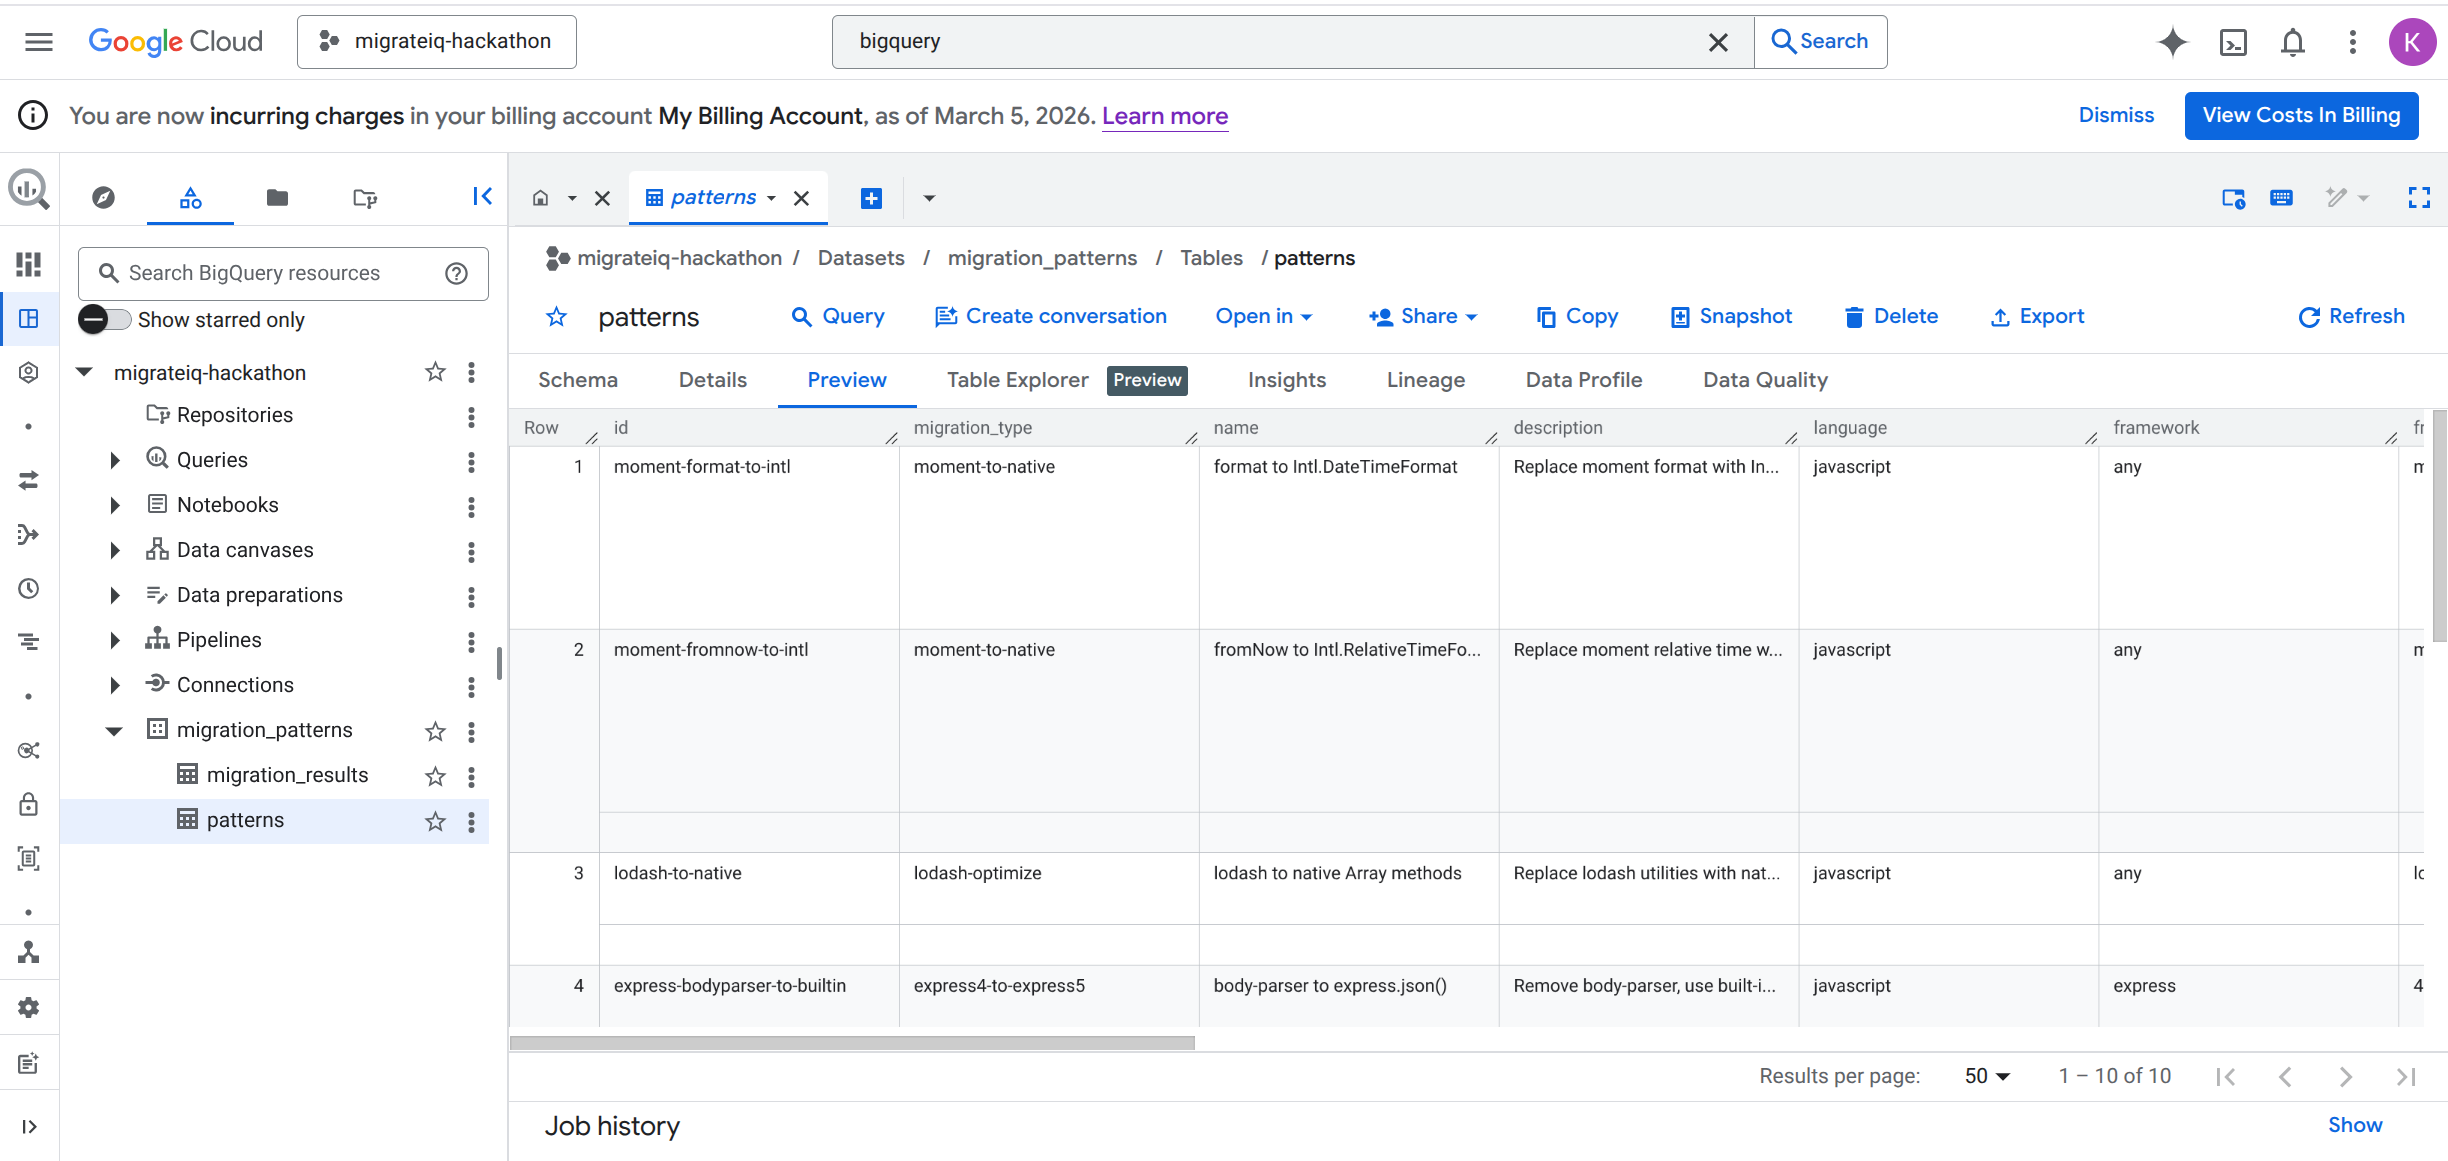This screenshot has width=2448, height=1161.
Task: Star the migration_results table
Action: pos(435,776)
